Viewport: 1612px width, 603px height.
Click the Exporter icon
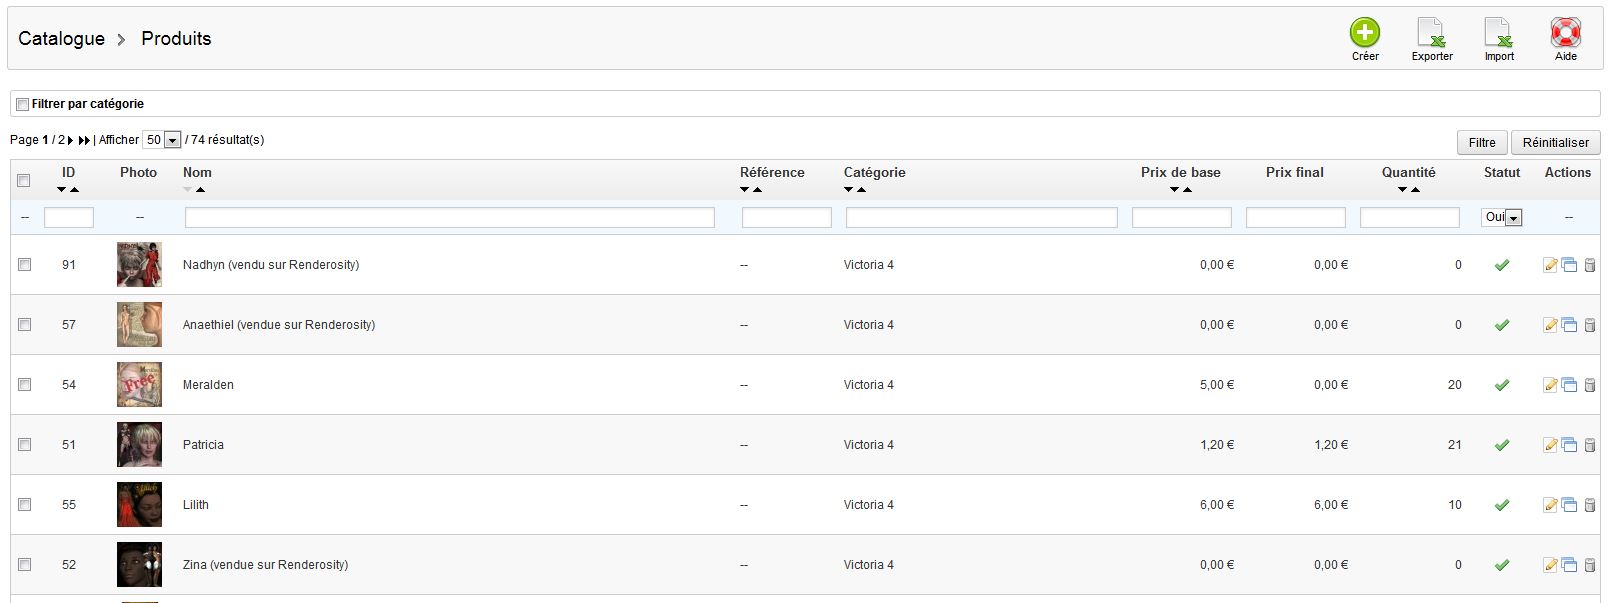(1432, 33)
